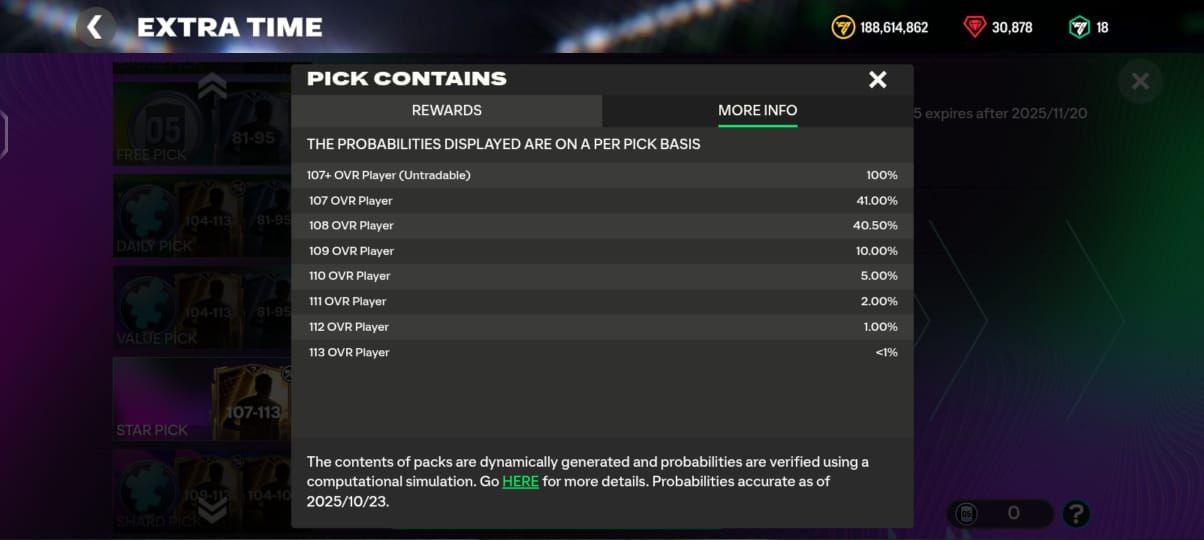
Task: Select the More Info tab
Action: coord(757,110)
